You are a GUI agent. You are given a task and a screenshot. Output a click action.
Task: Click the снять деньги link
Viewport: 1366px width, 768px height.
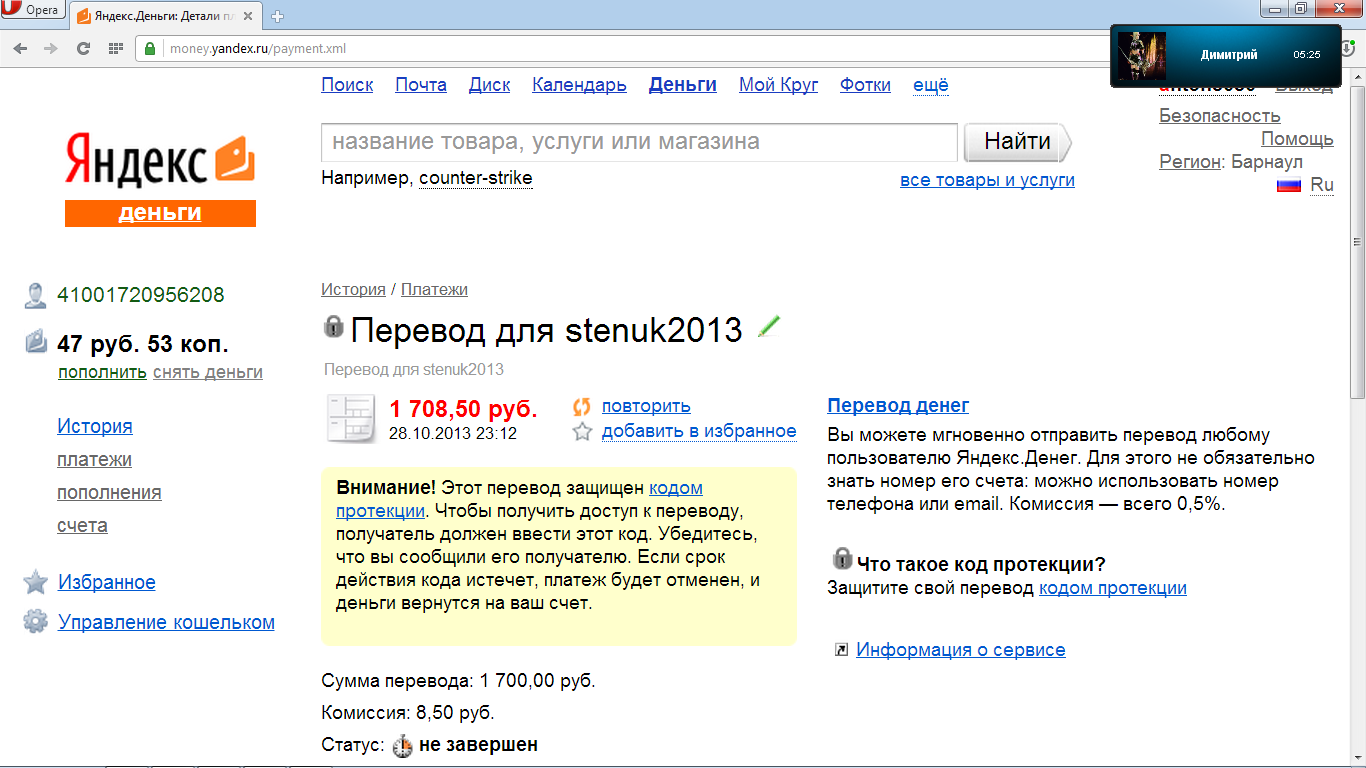208,373
